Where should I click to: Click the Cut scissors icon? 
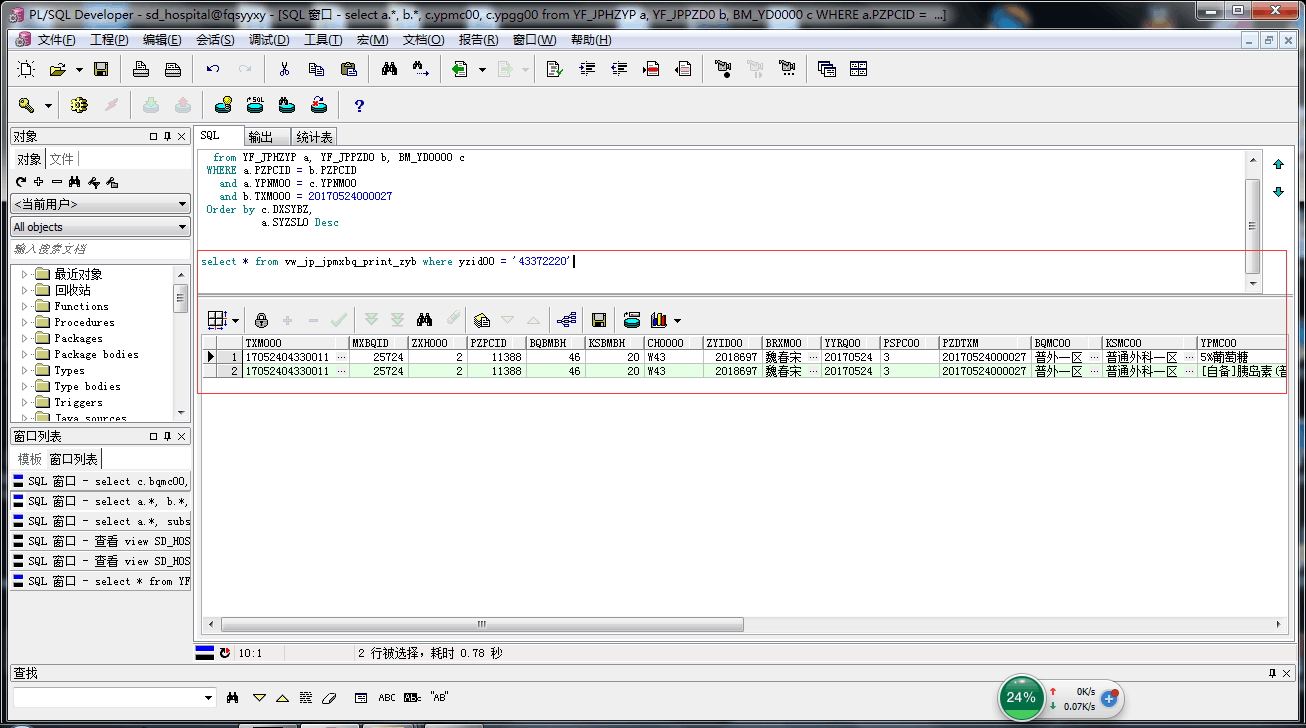[x=284, y=69]
